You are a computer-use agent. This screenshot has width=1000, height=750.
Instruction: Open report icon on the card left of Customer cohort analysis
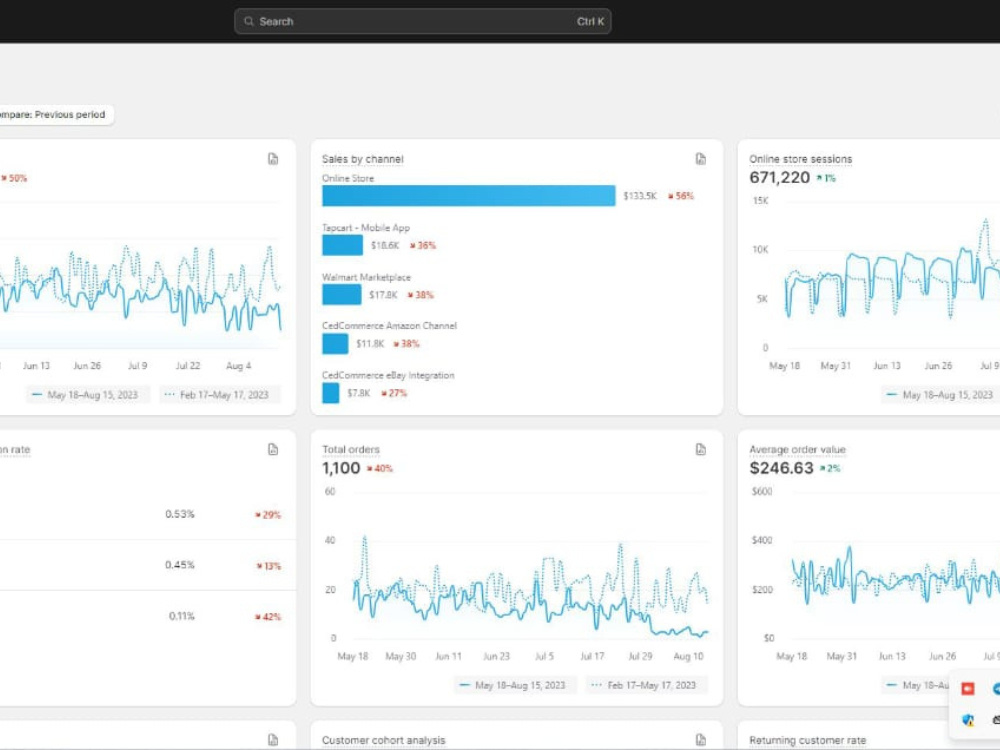pos(273,740)
